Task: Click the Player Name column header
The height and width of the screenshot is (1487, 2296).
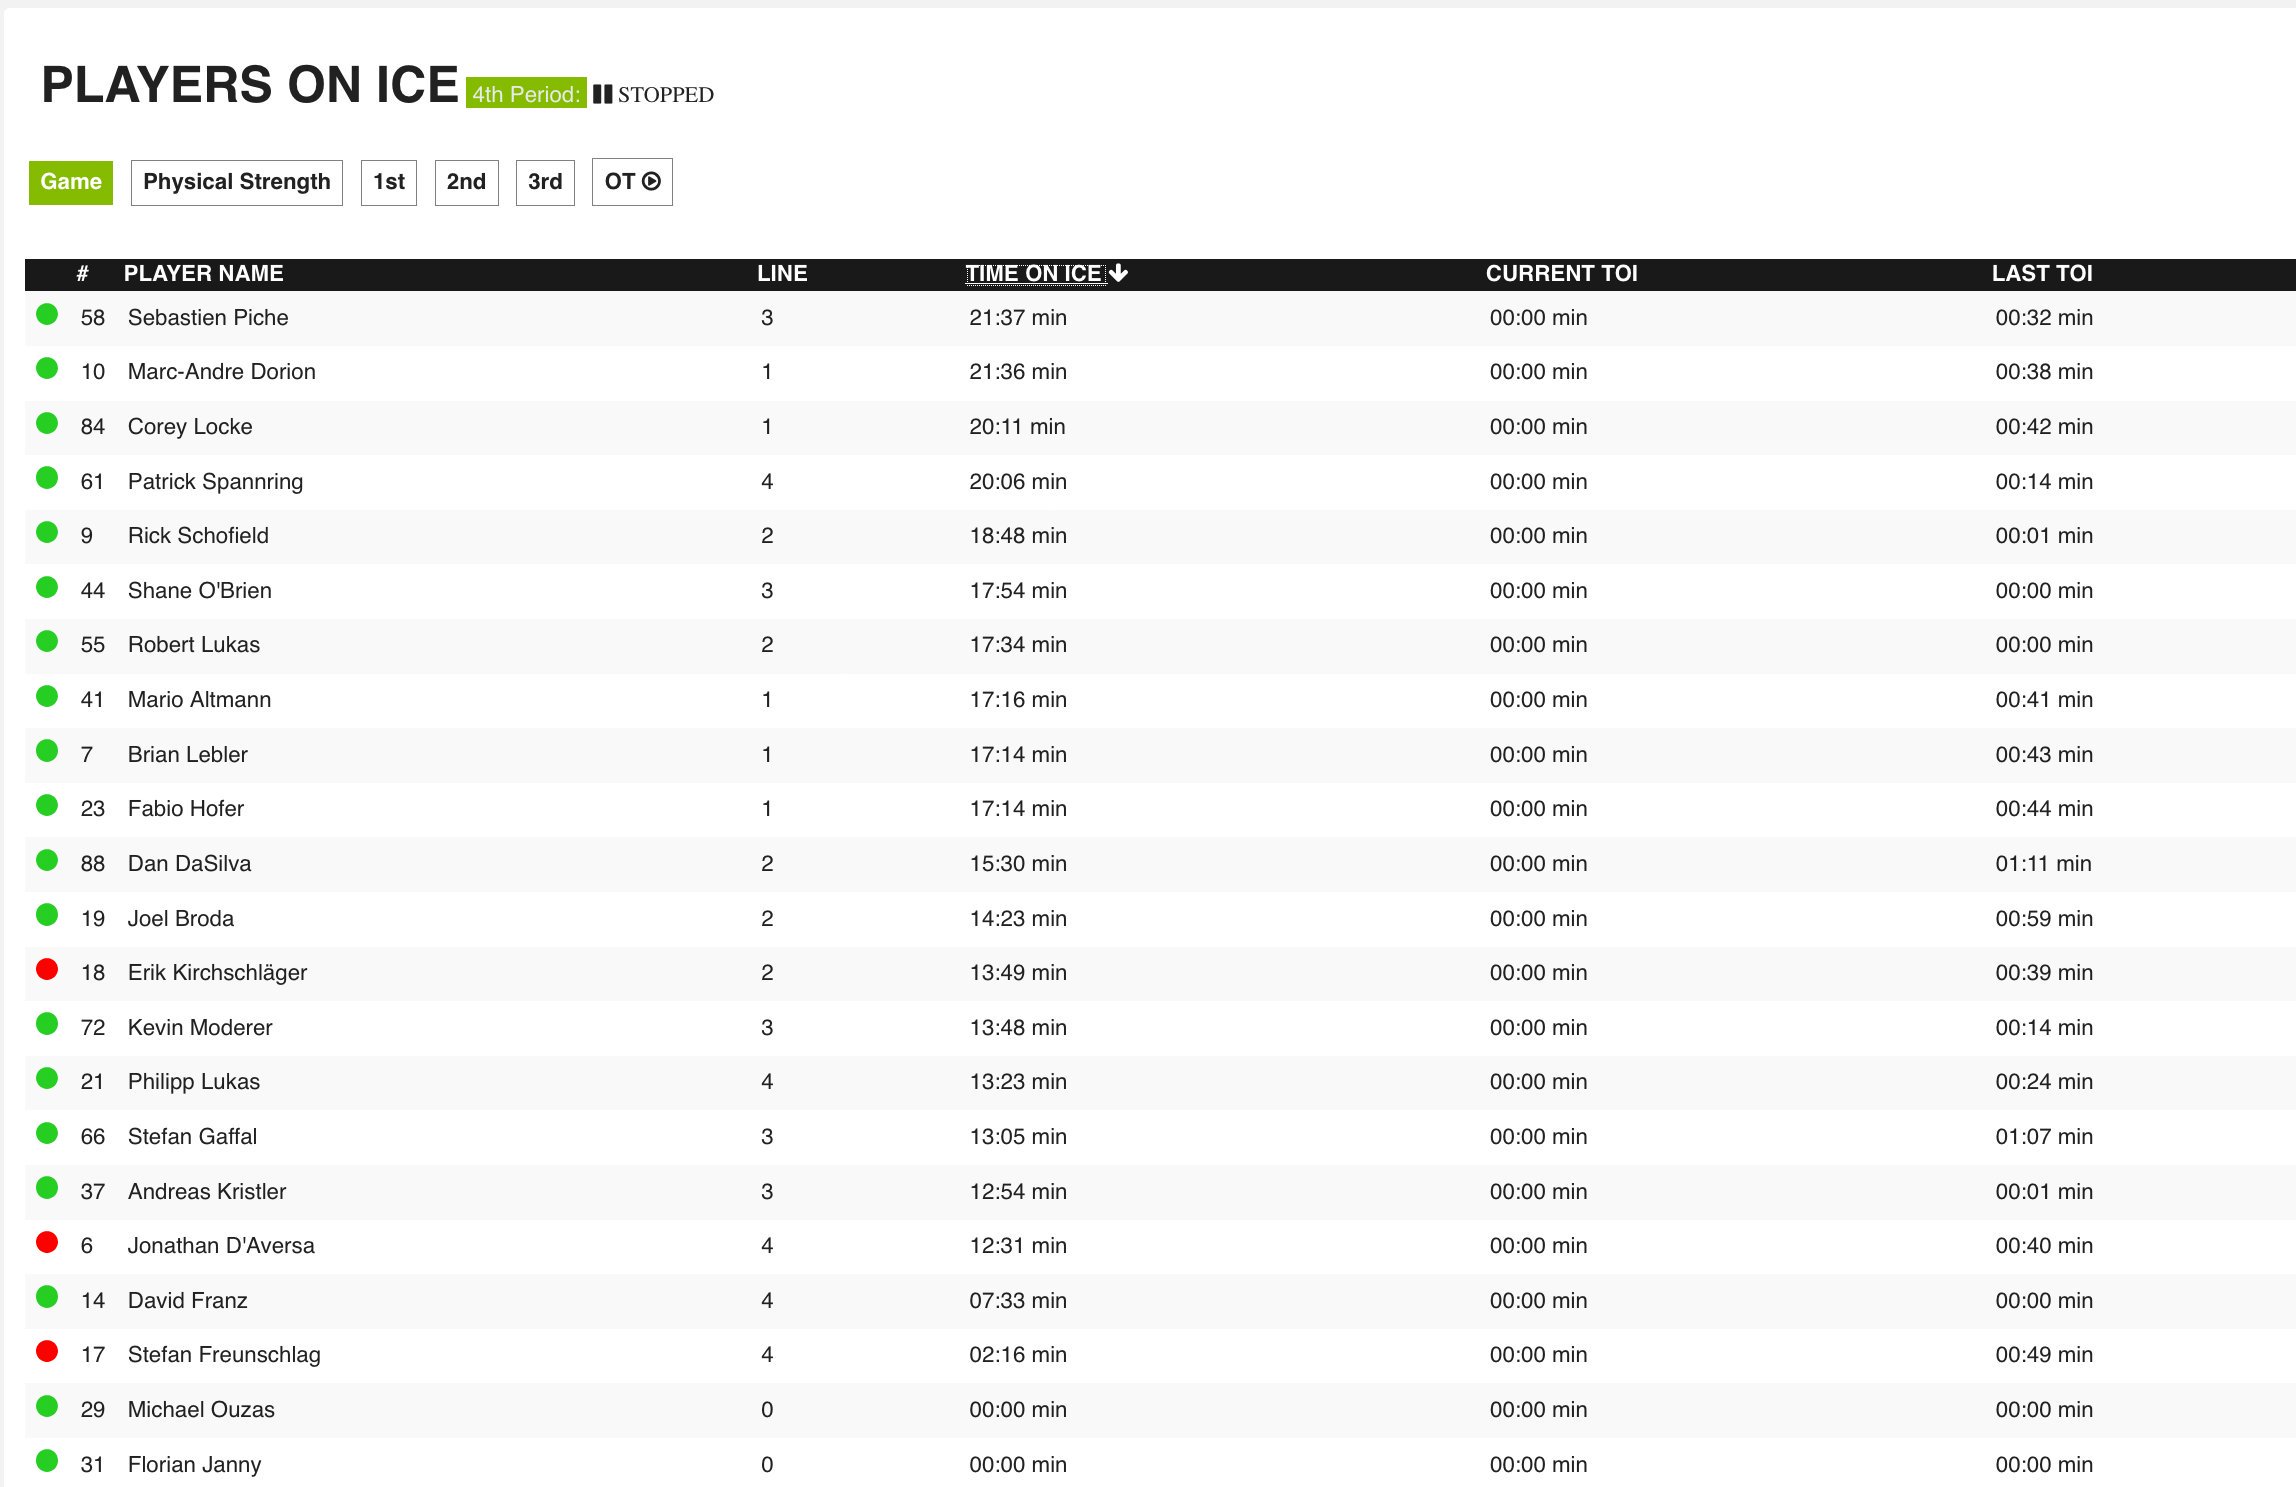Action: point(203,273)
